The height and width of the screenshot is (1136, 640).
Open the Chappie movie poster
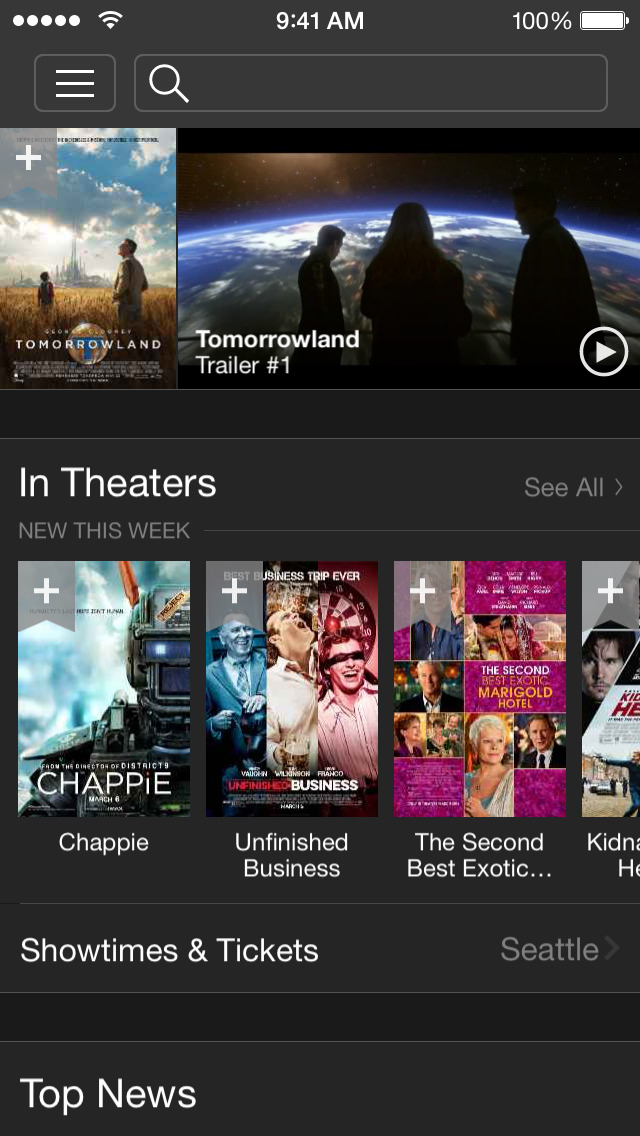pyautogui.click(x=104, y=689)
